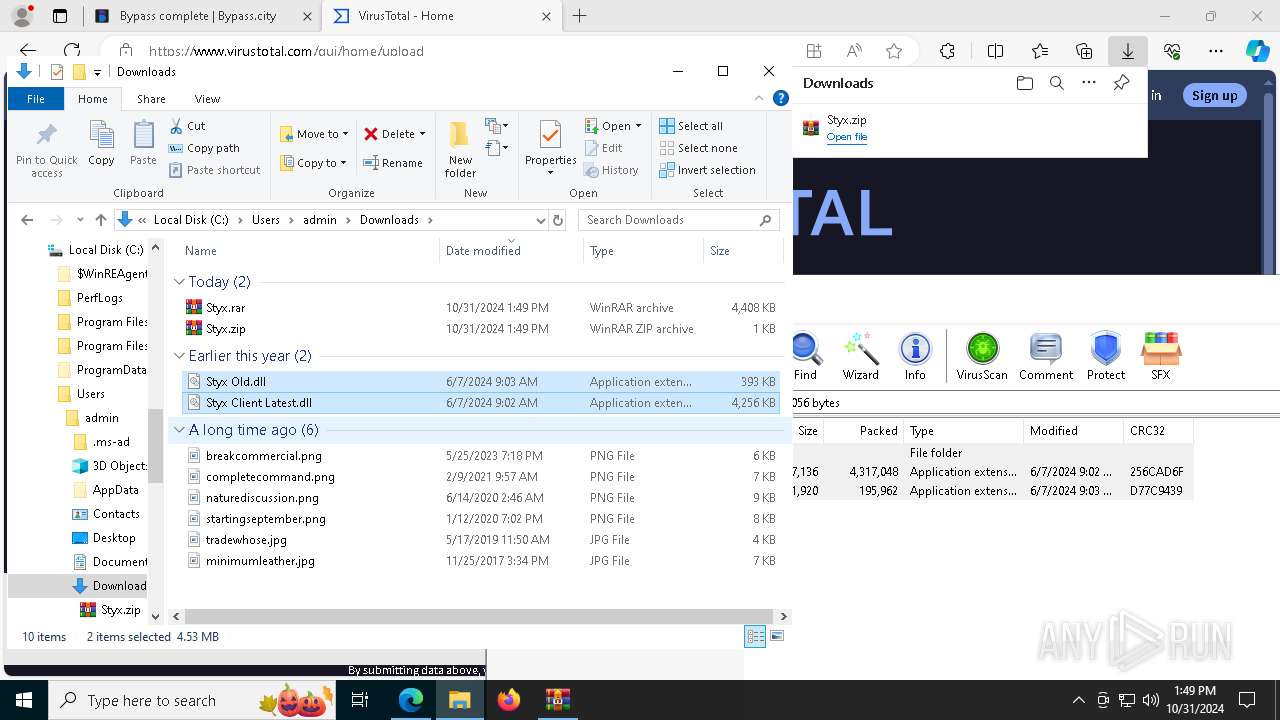Click Open file link under Styx.zip
The image size is (1280, 720).
[x=846, y=137]
